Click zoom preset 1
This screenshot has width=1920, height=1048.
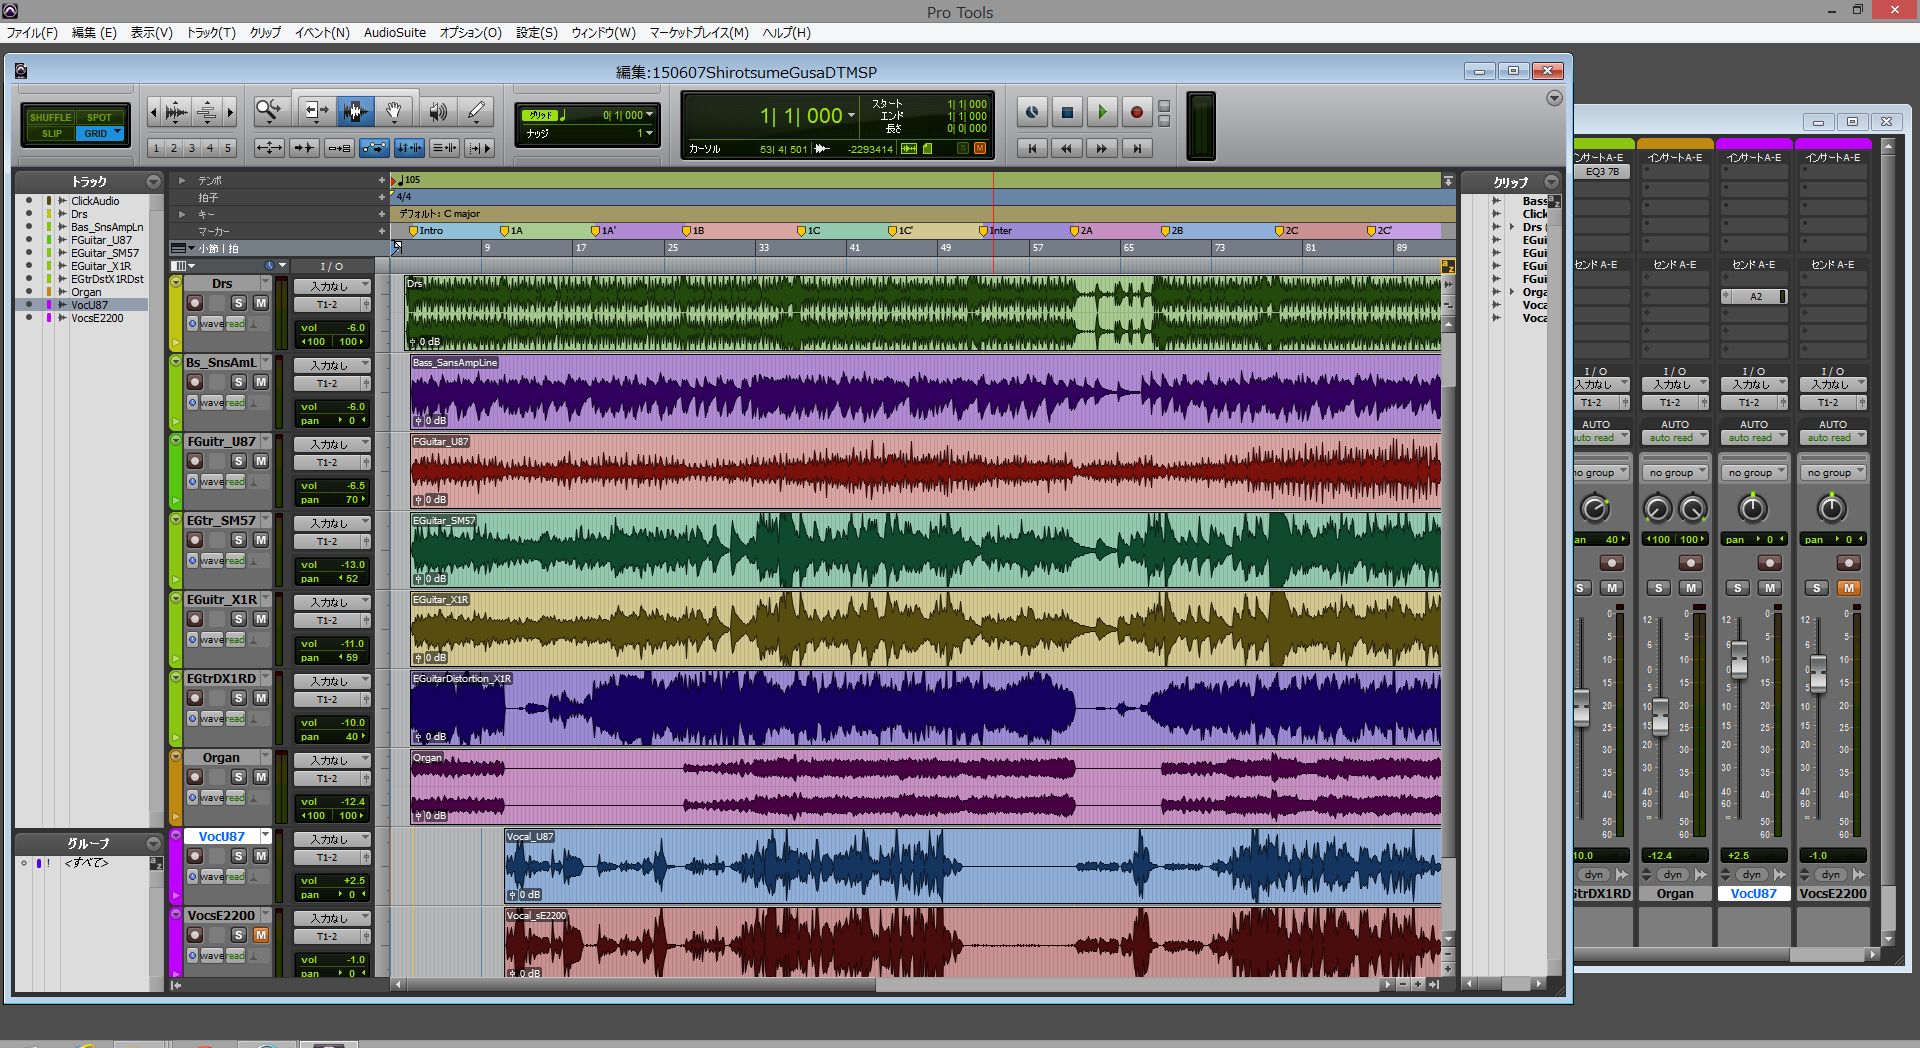[156, 148]
